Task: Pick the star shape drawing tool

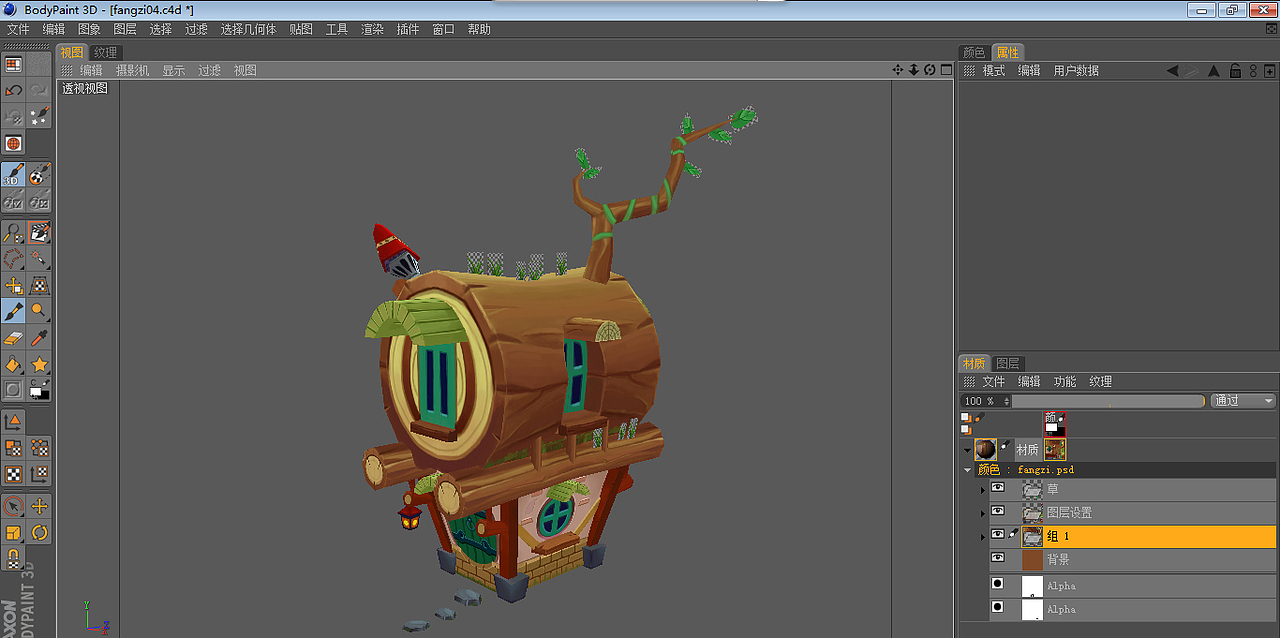Action: click(39, 363)
